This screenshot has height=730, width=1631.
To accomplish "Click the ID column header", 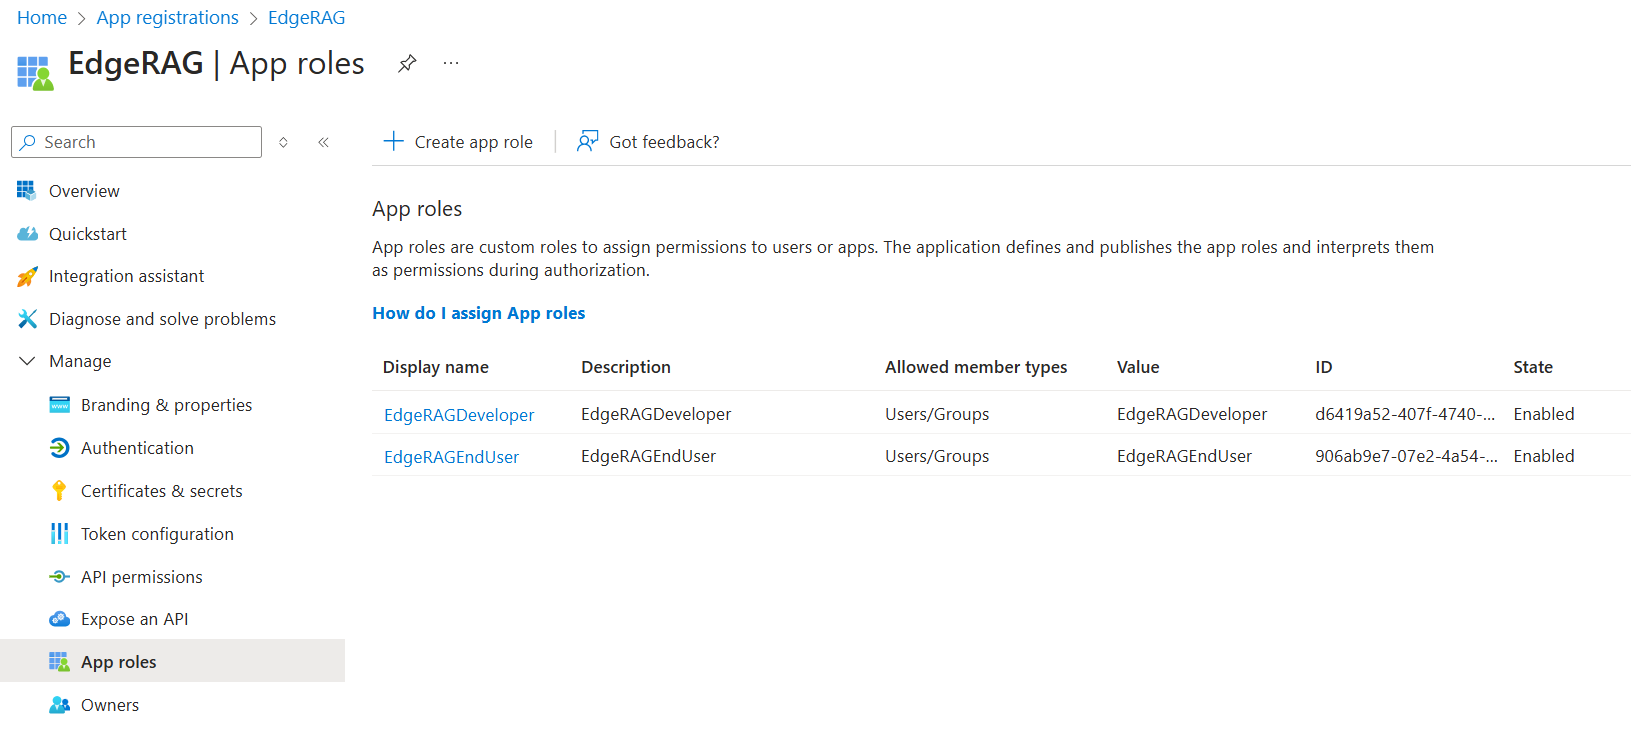I will point(1324,367).
